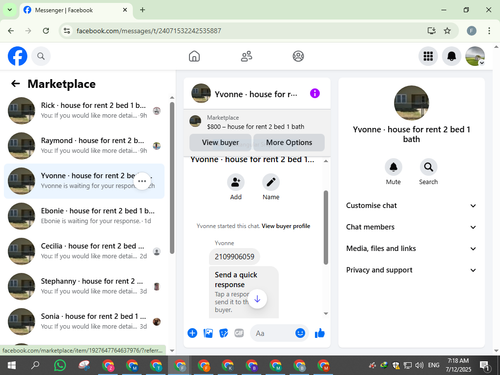Reload the page
This screenshot has width=500, height=375.
point(46,31)
